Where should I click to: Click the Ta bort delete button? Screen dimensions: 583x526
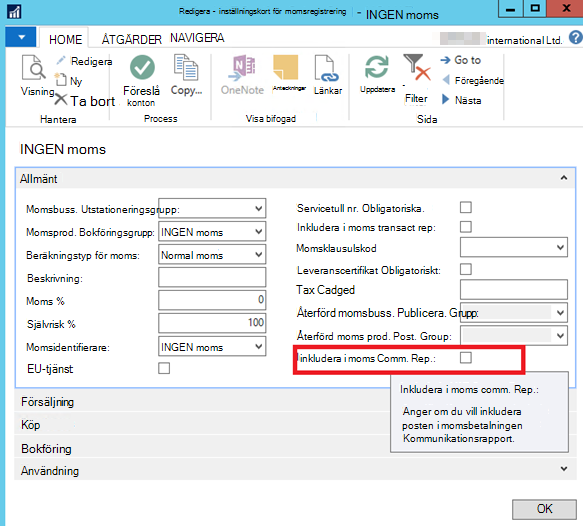(x=85, y=101)
